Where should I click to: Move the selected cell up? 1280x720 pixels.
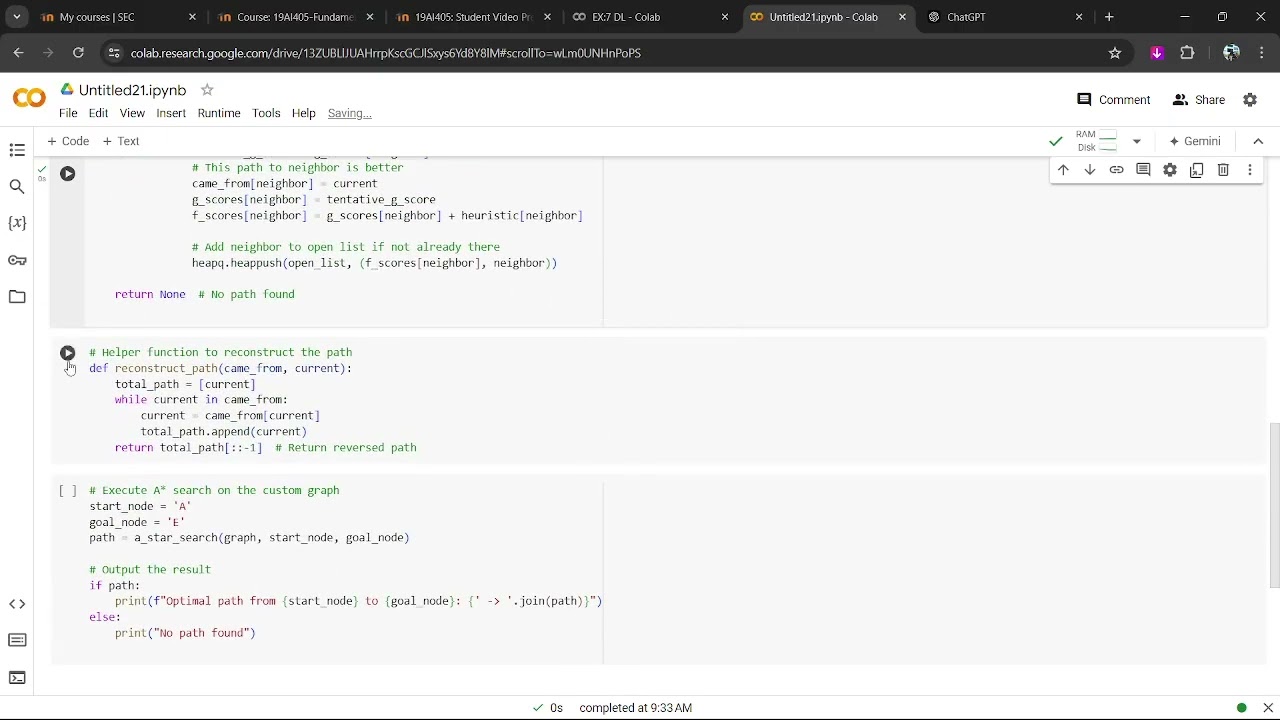(1063, 170)
